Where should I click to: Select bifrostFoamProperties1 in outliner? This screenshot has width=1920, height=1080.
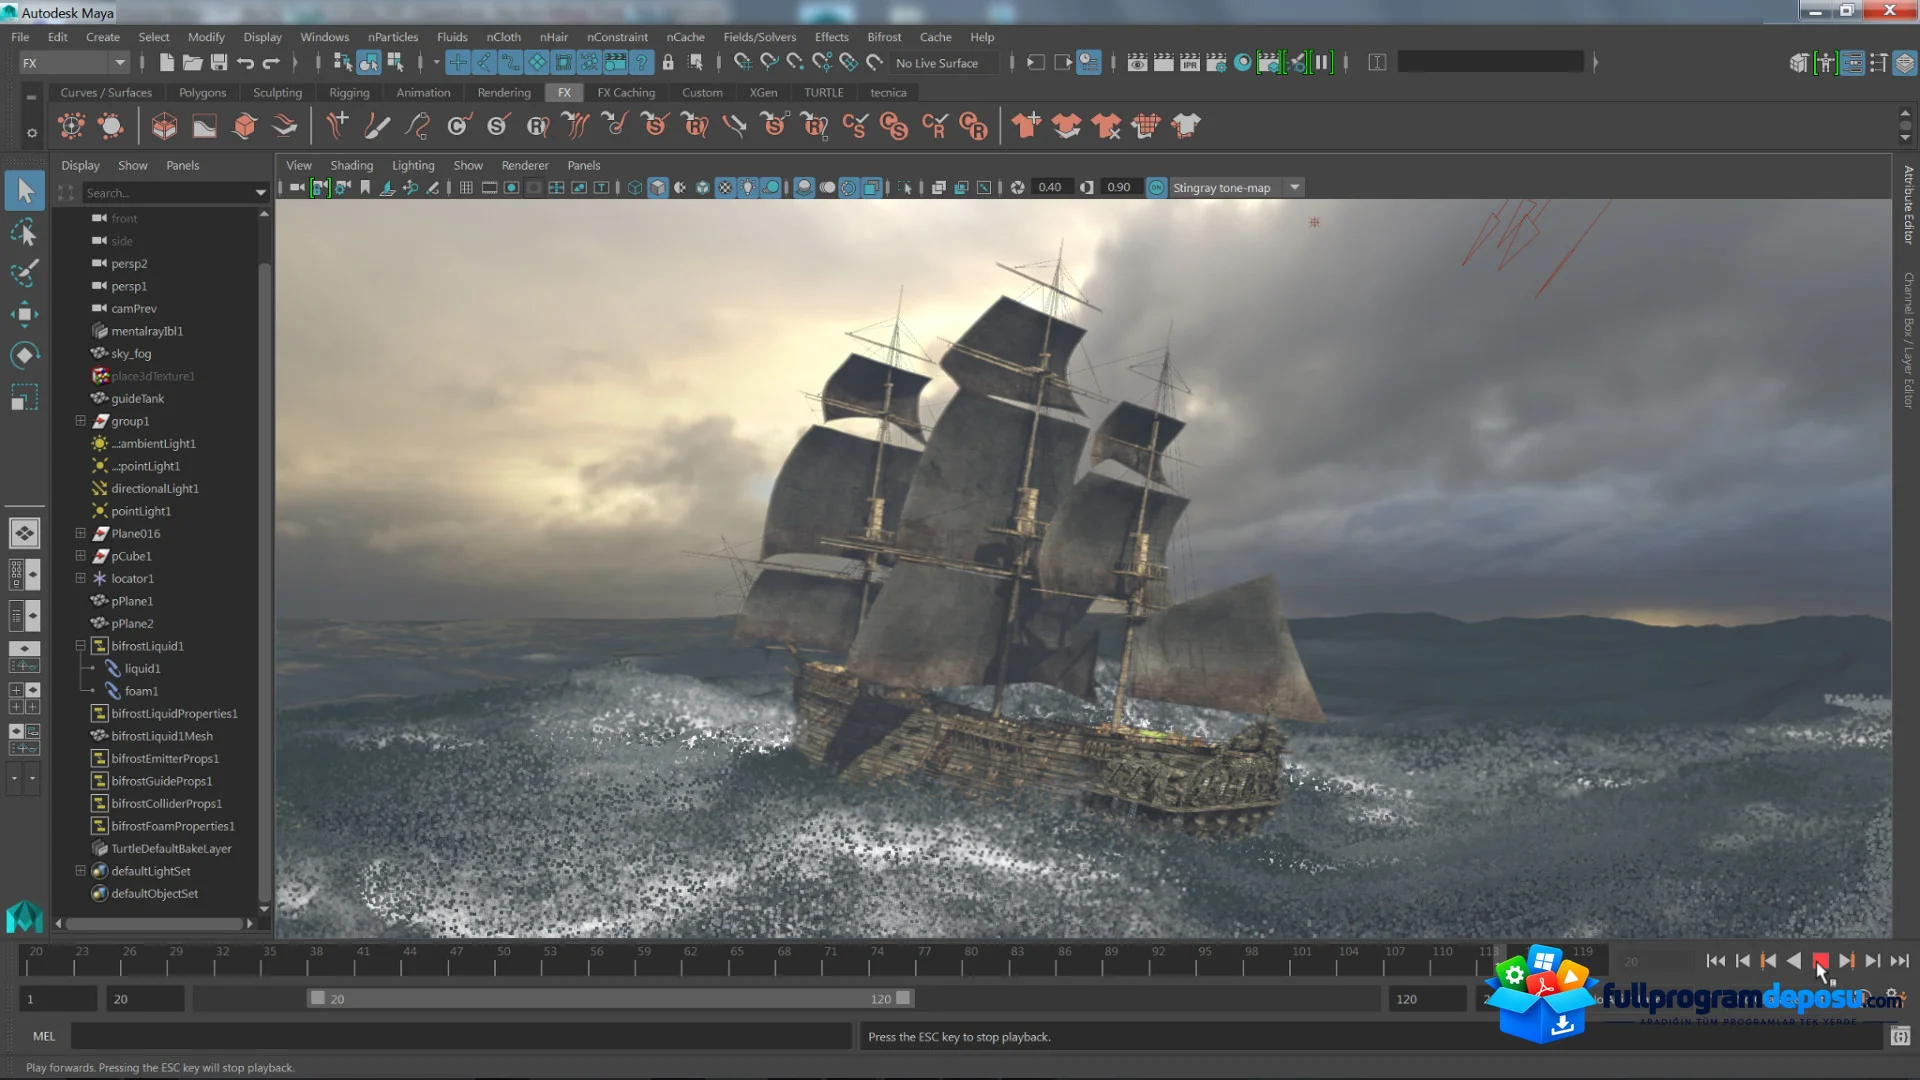click(173, 826)
